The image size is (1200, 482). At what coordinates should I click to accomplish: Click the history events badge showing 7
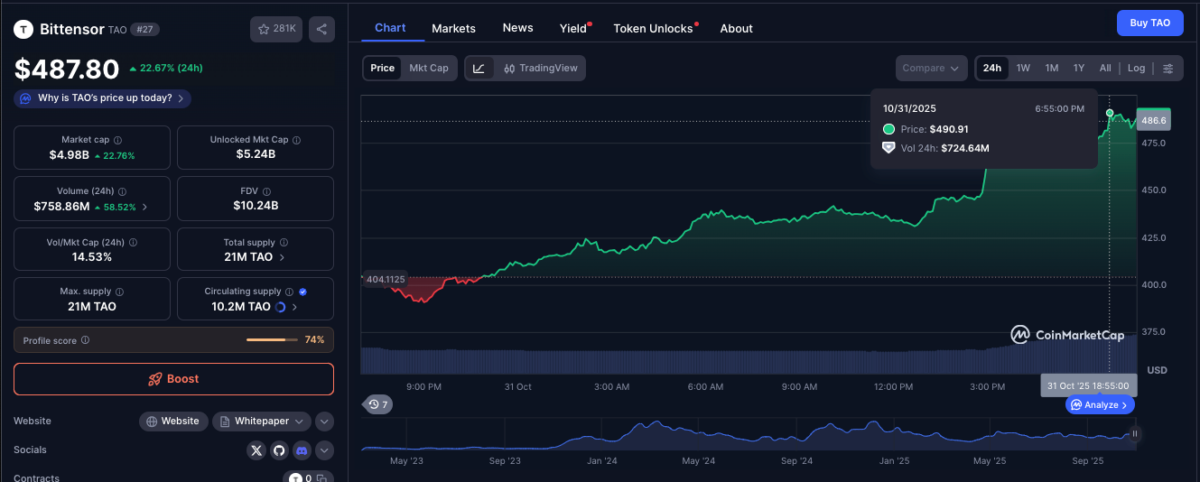tap(378, 404)
